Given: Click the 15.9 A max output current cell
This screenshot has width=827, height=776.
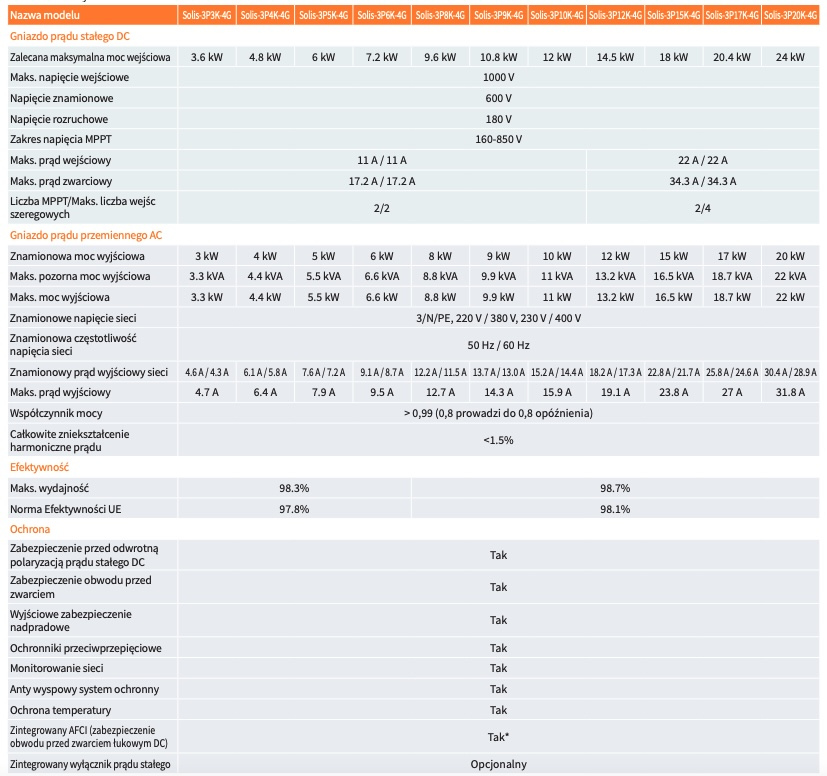Looking at the screenshot, I should click(x=557, y=392).
